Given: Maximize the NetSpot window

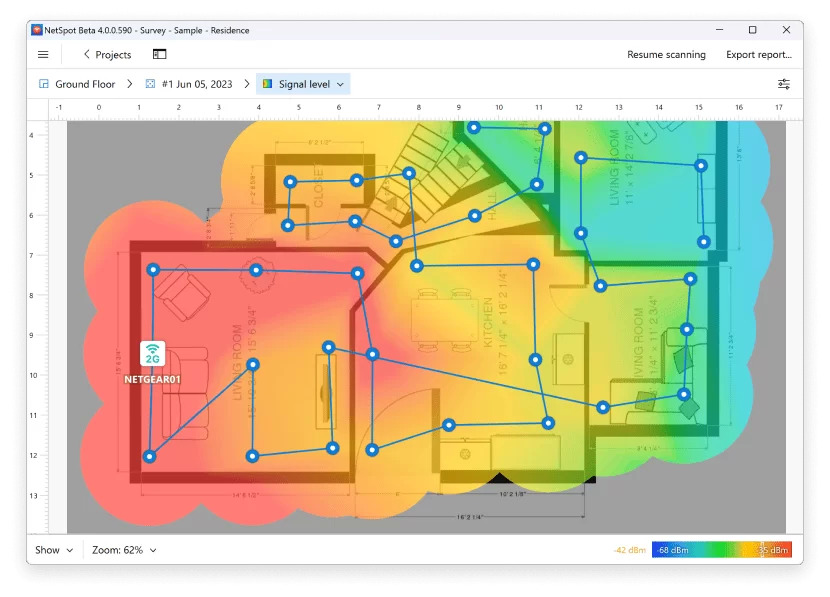Looking at the screenshot, I should 753,30.
